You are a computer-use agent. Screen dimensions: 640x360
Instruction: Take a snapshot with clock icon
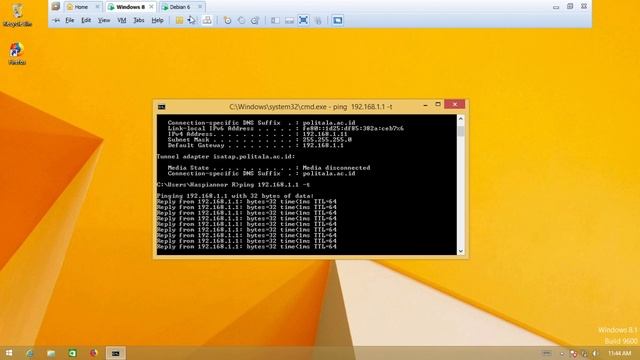(227, 20)
